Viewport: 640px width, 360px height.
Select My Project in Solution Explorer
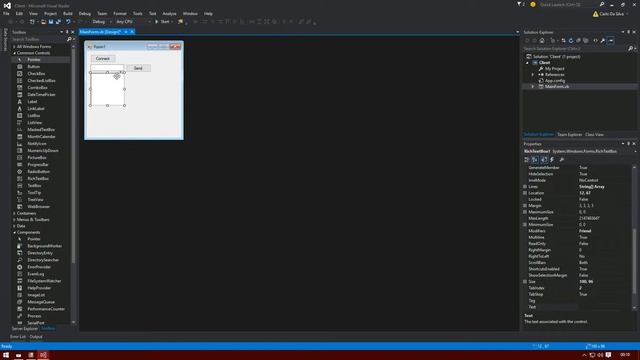554,69
